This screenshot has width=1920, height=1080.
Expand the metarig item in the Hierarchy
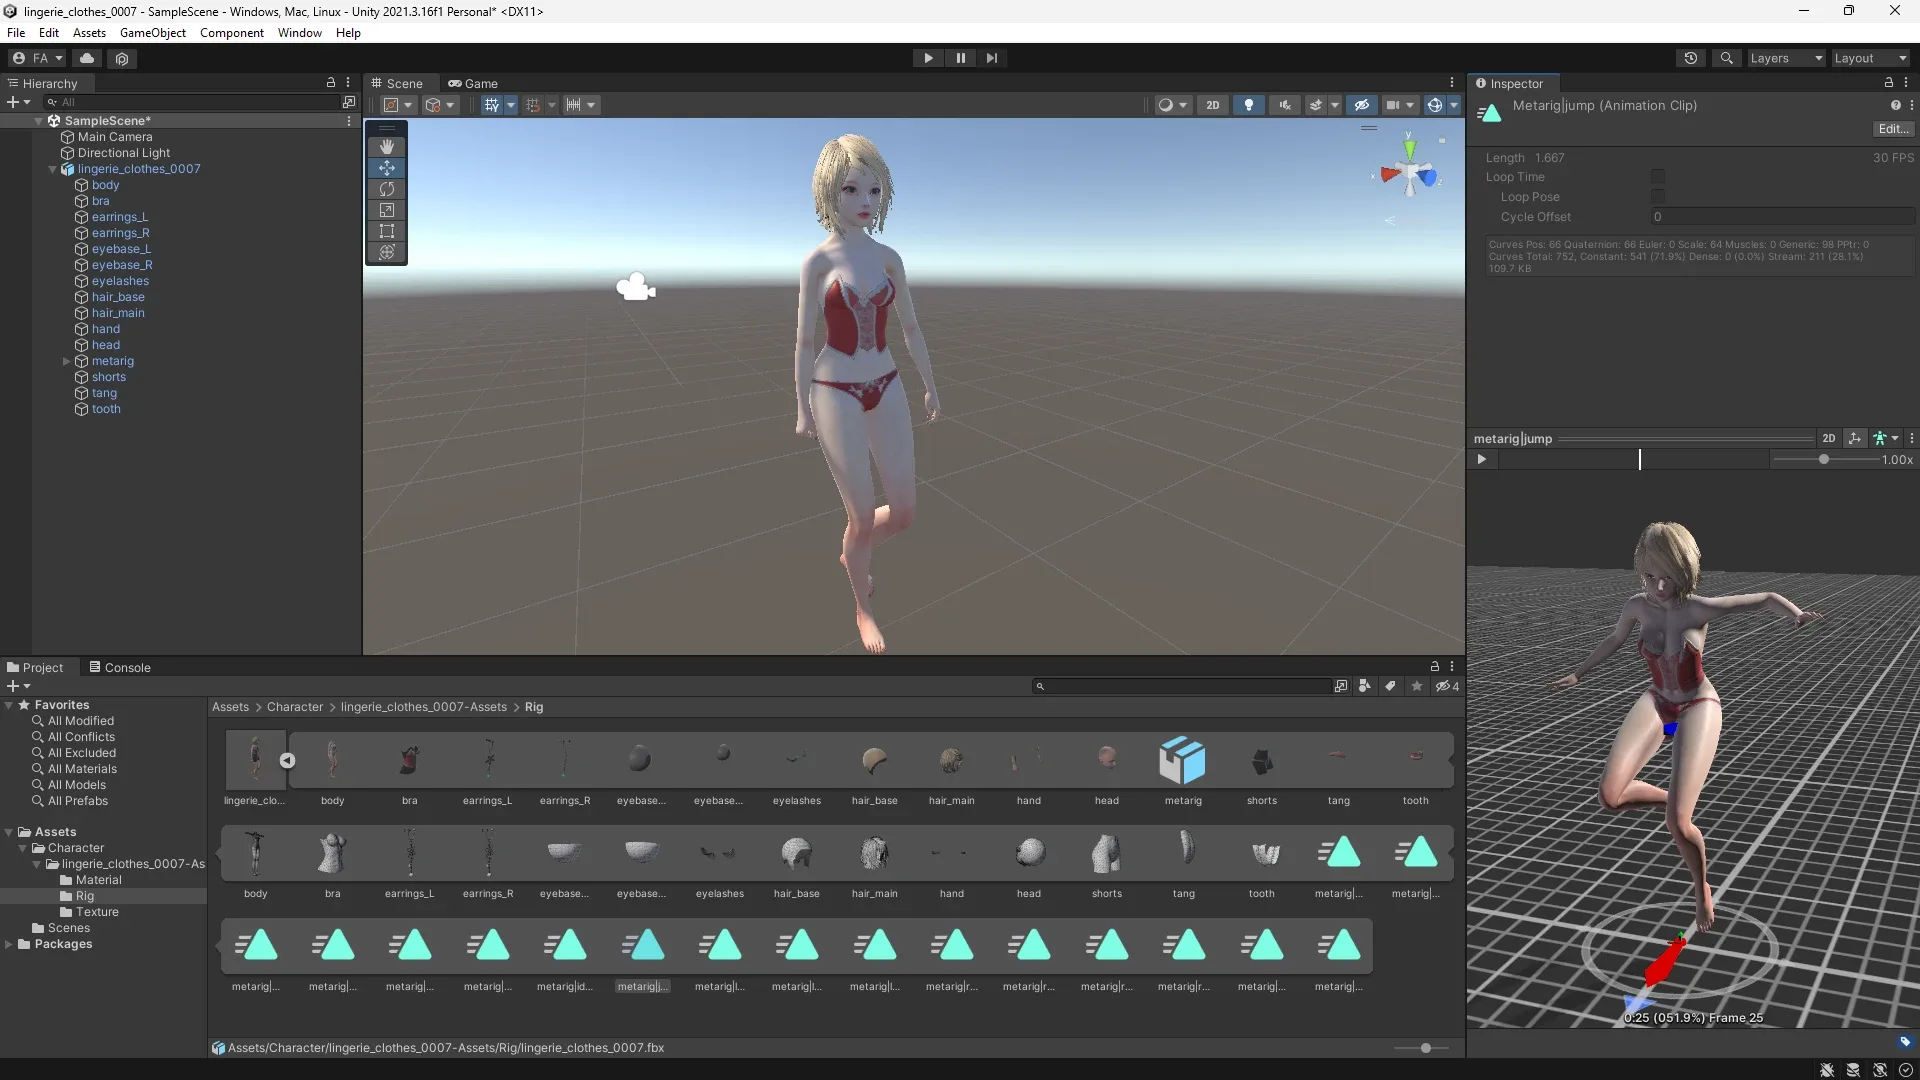click(65, 361)
